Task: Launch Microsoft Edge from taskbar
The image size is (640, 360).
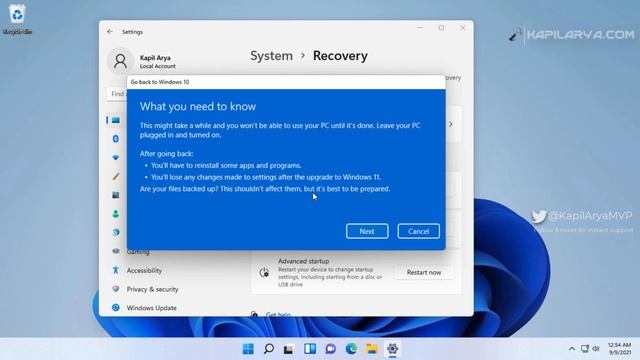Action: 351,349
